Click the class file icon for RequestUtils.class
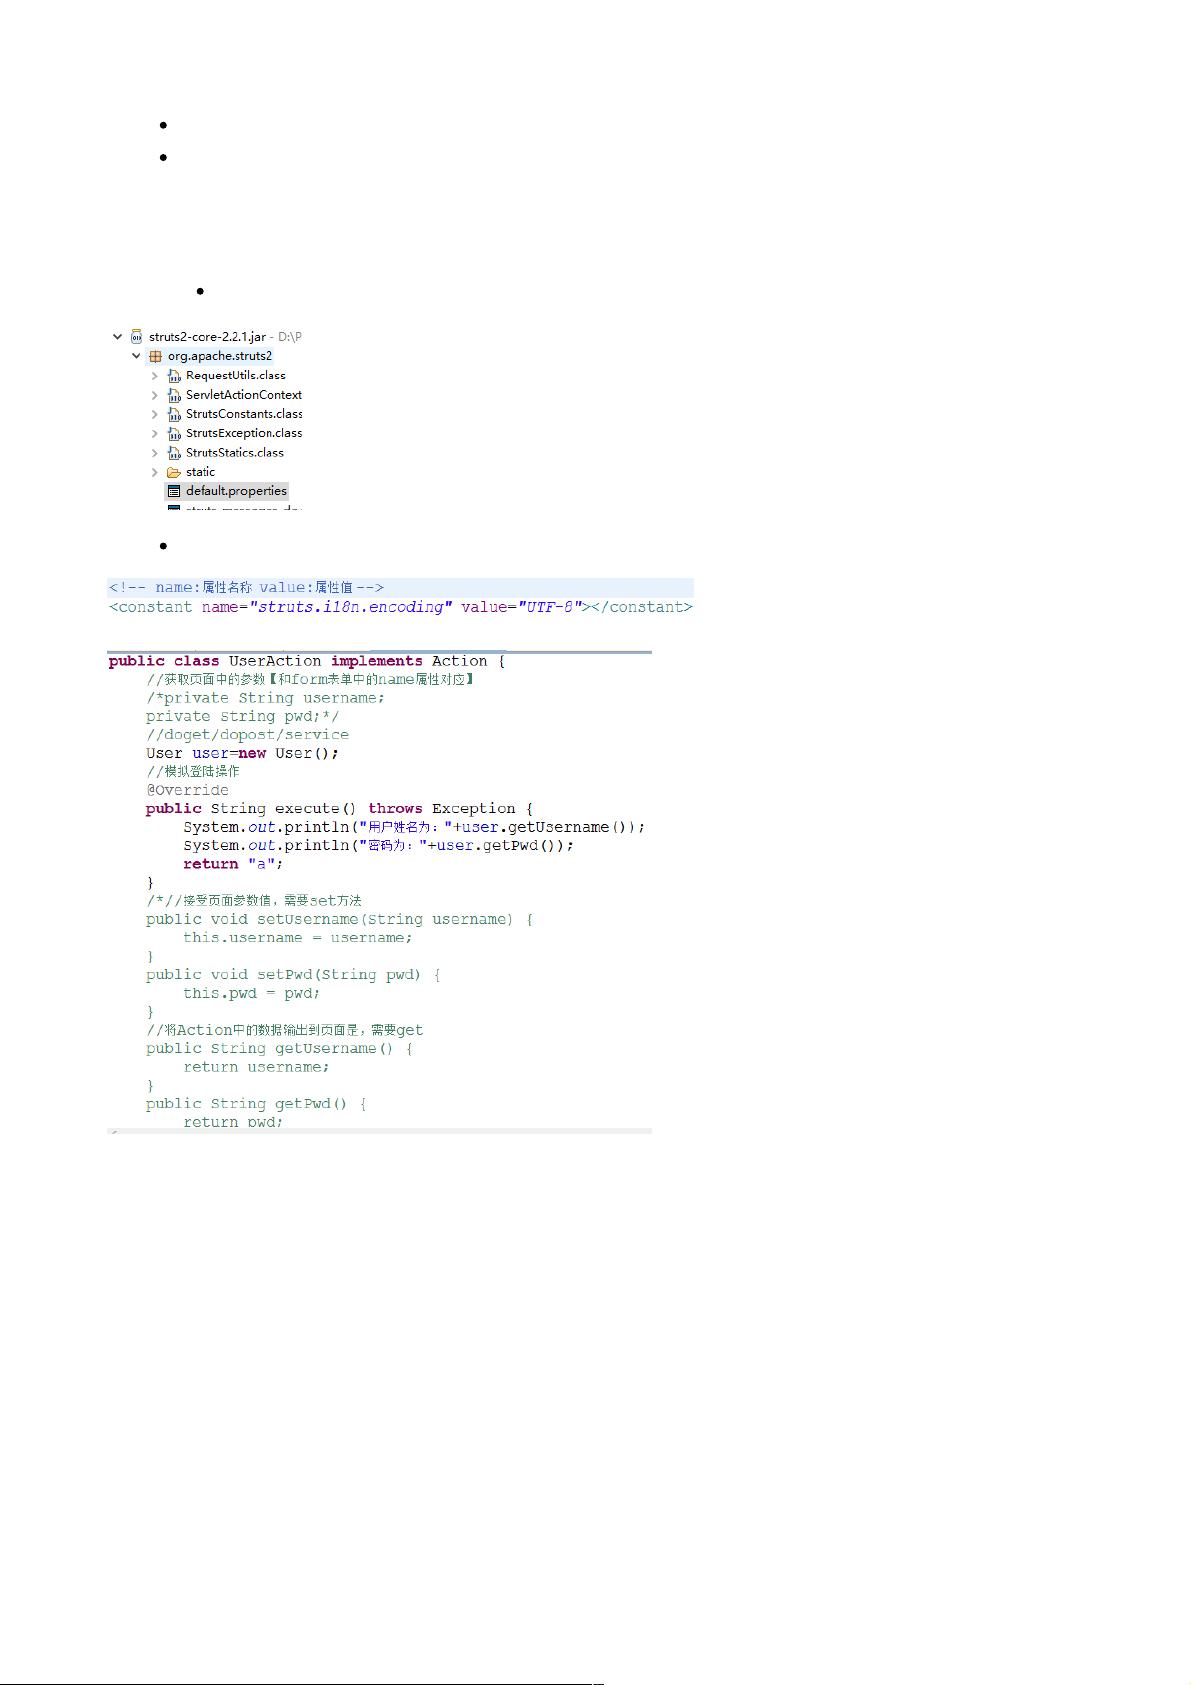The height and width of the screenshot is (1685, 1191). tap(174, 376)
